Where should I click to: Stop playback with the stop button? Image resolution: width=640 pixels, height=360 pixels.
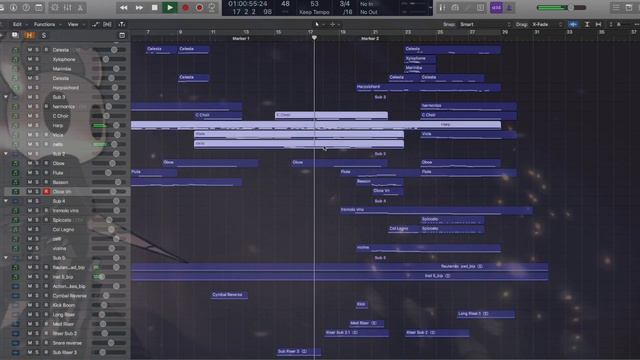154,7
